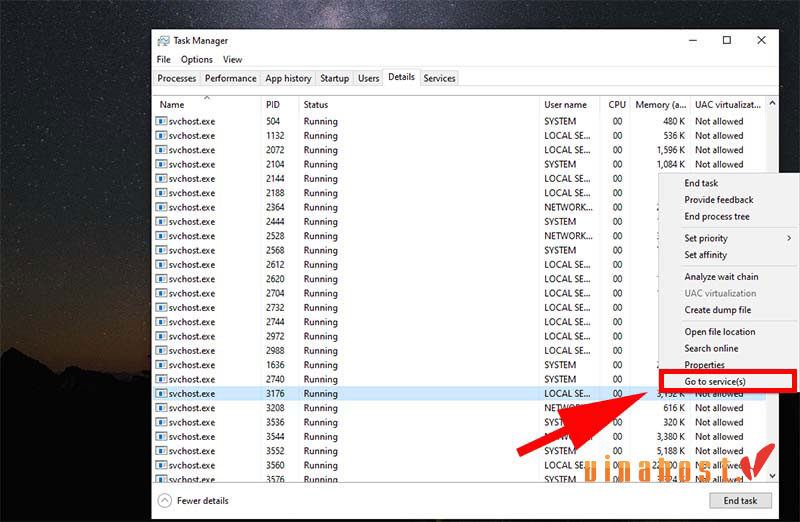This screenshot has height=522, width=800.
Task: Sort list by the CPU column header
Action: point(615,105)
